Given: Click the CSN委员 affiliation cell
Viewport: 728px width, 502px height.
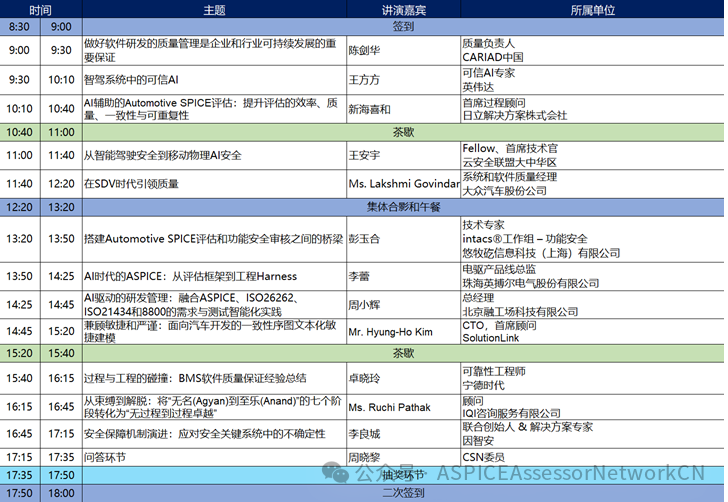Looking at the screenshot, I should (592, 457).
